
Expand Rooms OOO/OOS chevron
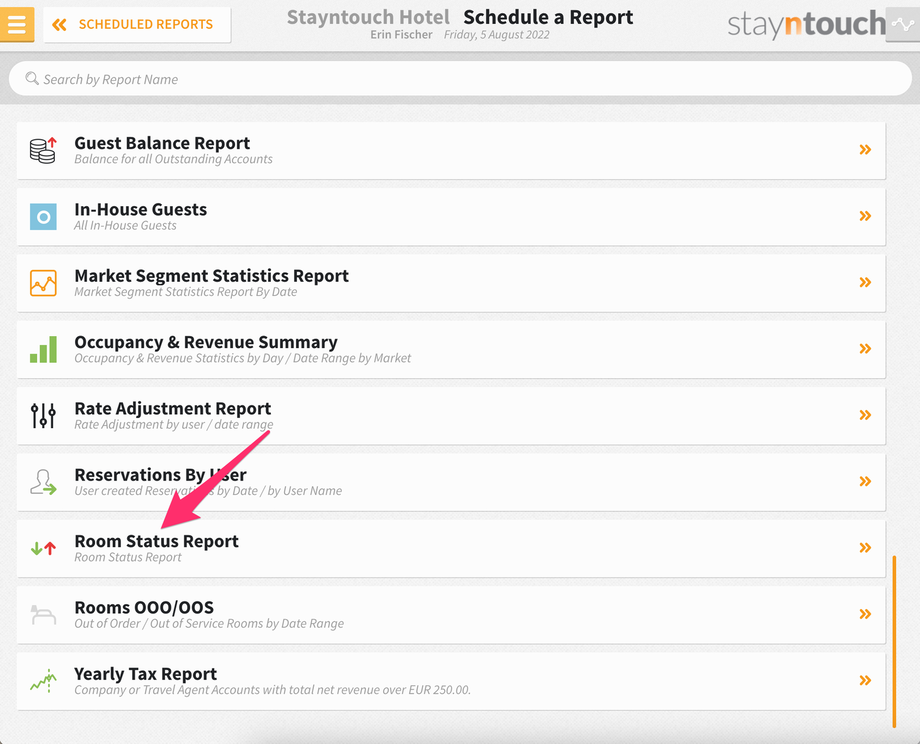click(x=865, y=614)
